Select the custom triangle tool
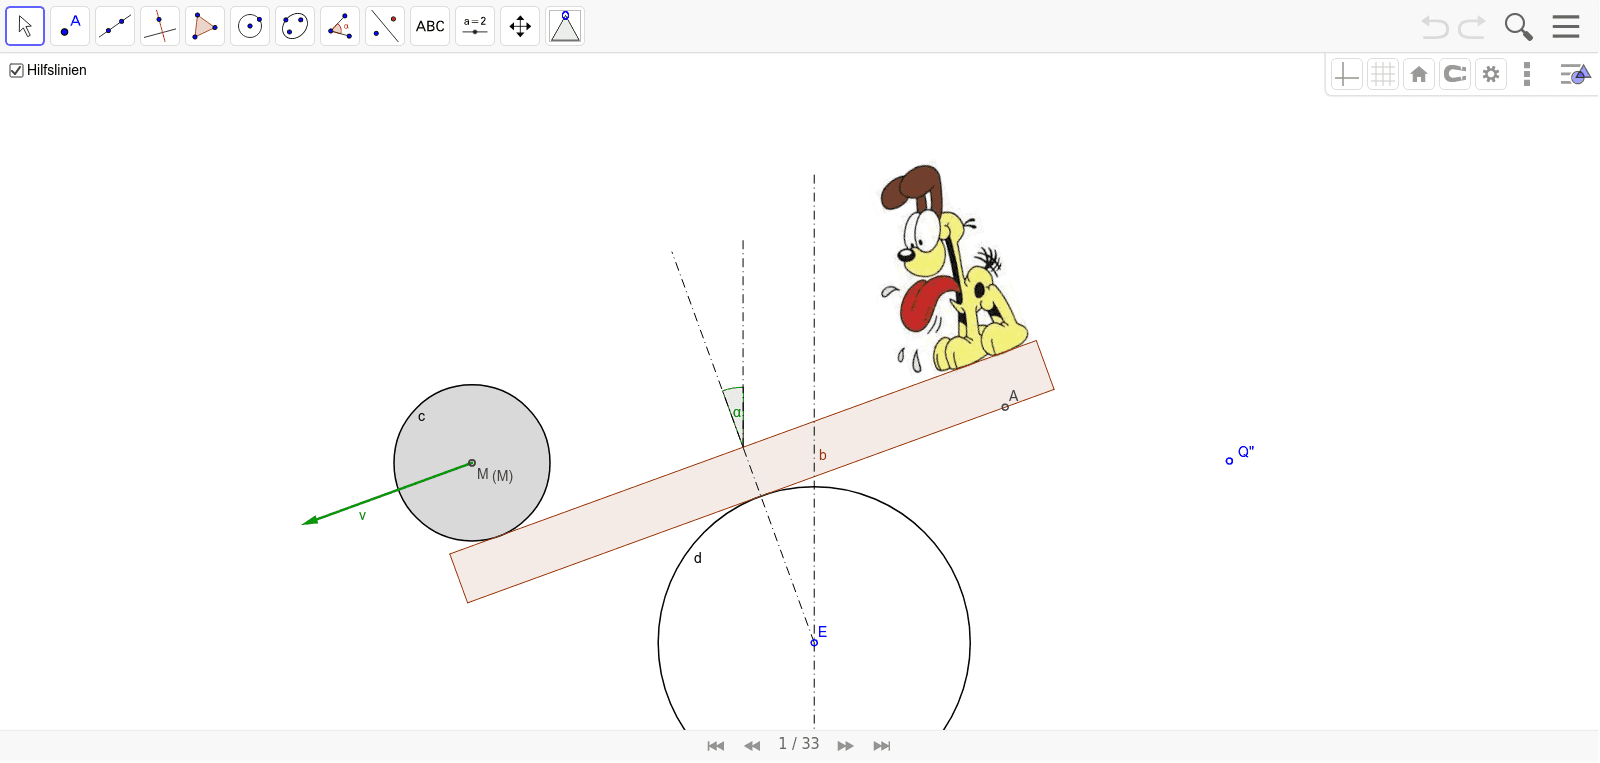Screen dimensions: 1600x763 point(565,26)
